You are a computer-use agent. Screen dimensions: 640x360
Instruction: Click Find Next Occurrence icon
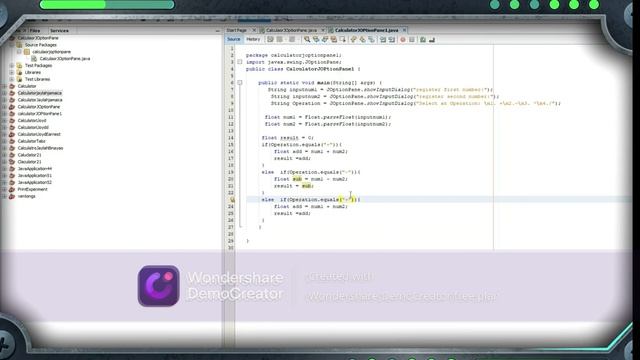pyautogui.click(x=325, y=40)
